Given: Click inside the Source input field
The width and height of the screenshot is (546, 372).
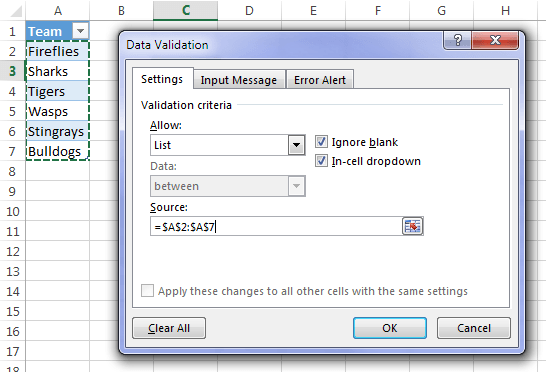Looking at the screenshot, I should [x=276, y=226].
